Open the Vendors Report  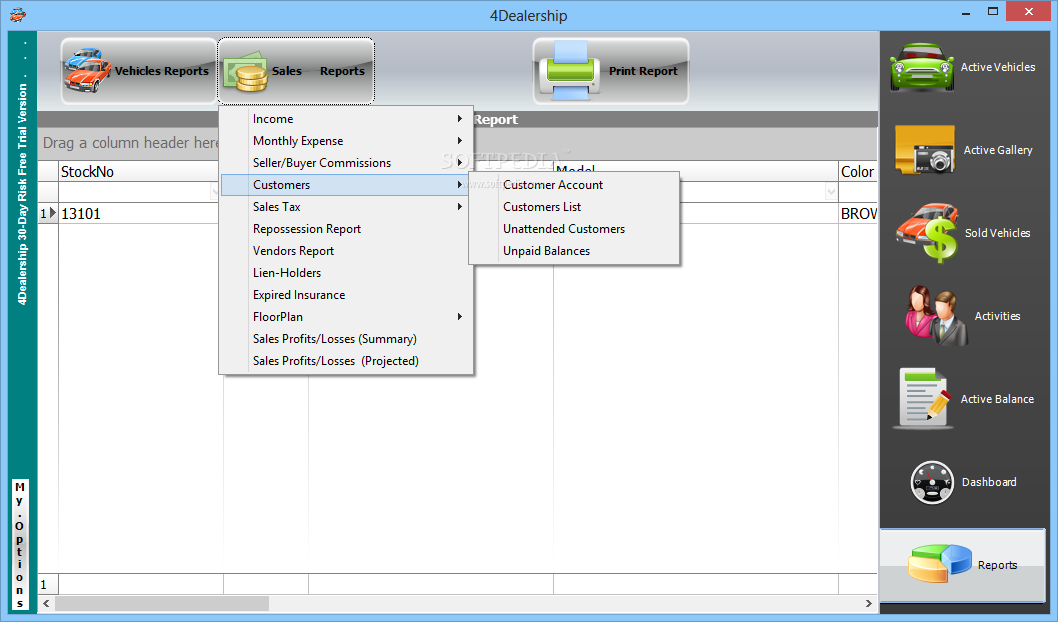(x=347, y=251)
